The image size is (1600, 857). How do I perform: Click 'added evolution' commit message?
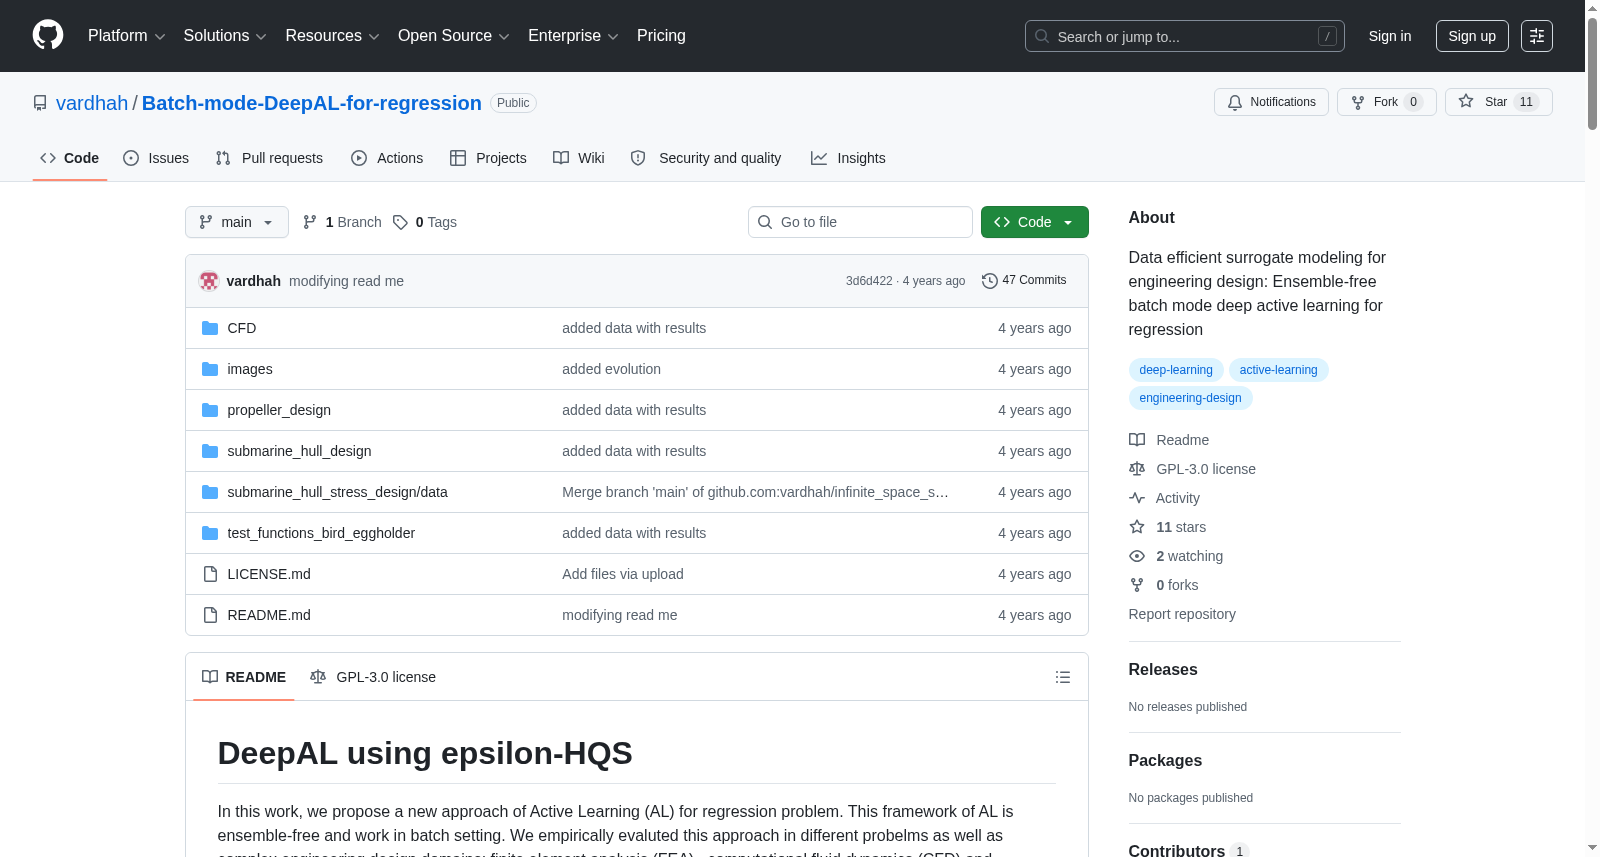tap(611, 369)
